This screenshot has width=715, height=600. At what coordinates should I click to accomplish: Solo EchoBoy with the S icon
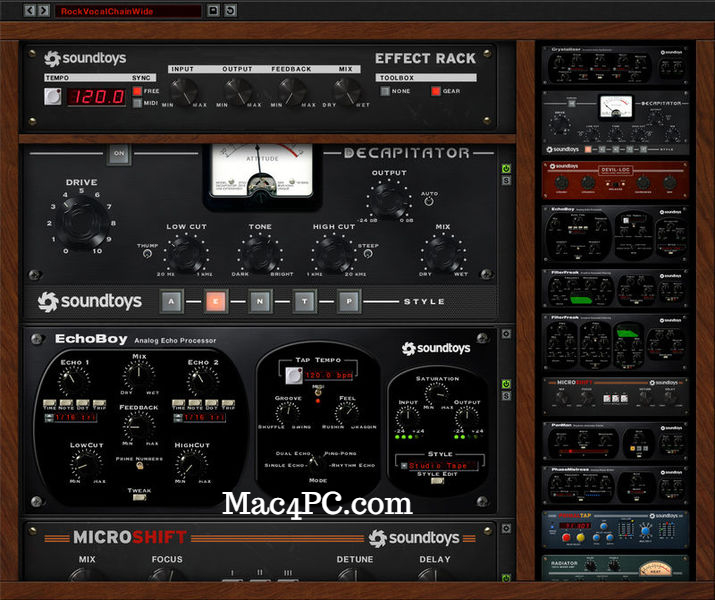[506, 396]
